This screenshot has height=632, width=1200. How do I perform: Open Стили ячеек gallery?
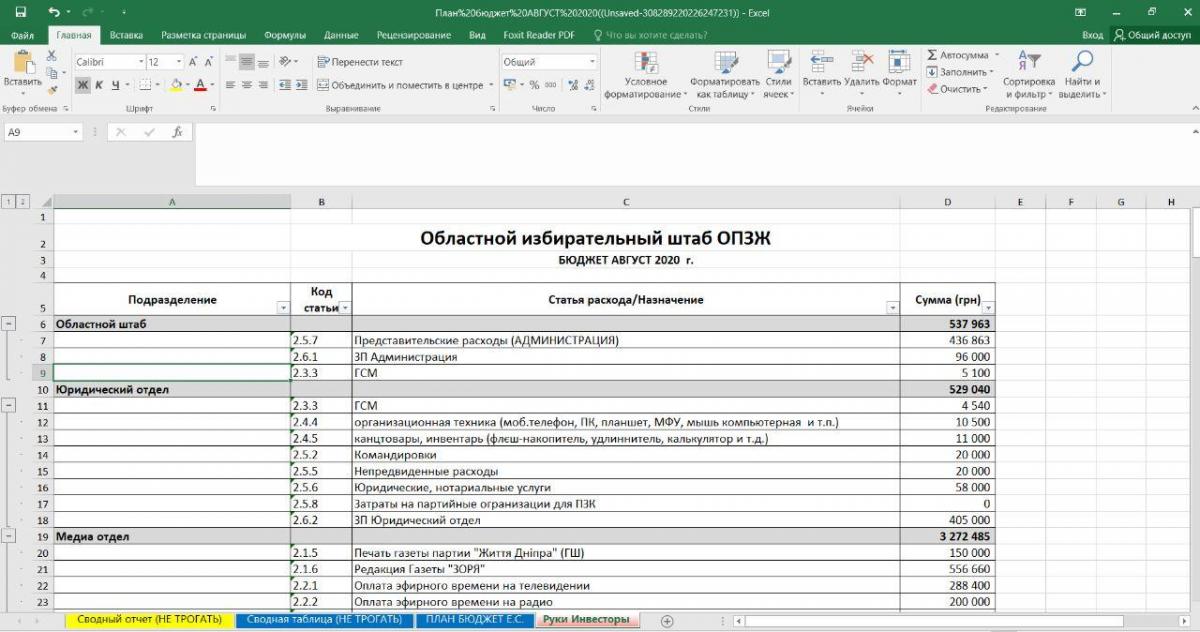pos(778,74)
